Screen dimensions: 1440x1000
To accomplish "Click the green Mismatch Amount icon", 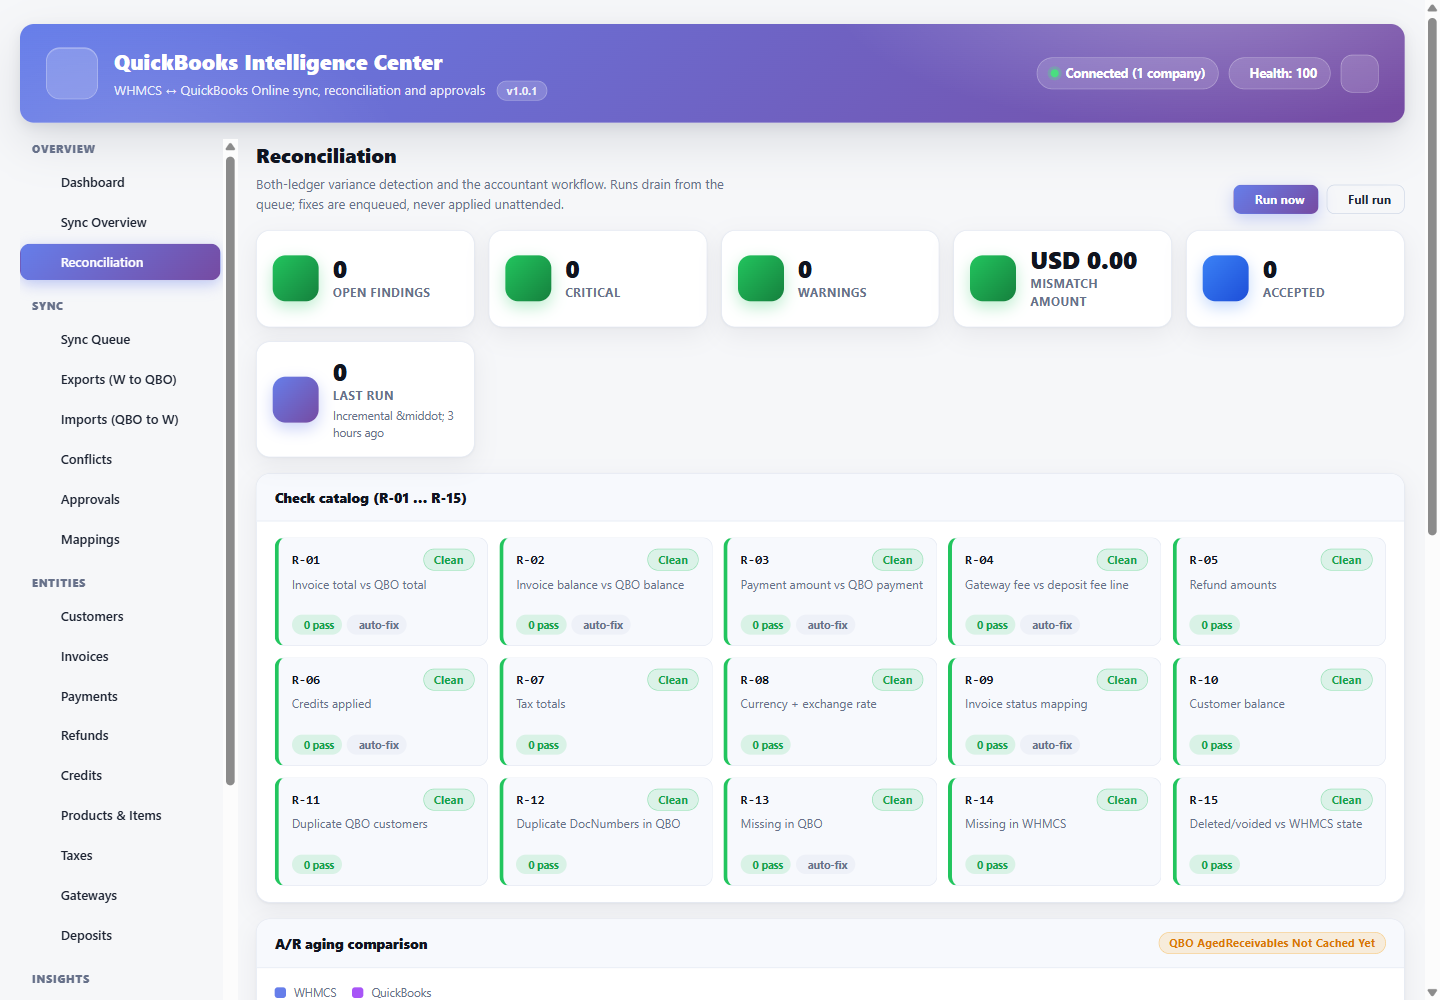I will coord(993,278).
